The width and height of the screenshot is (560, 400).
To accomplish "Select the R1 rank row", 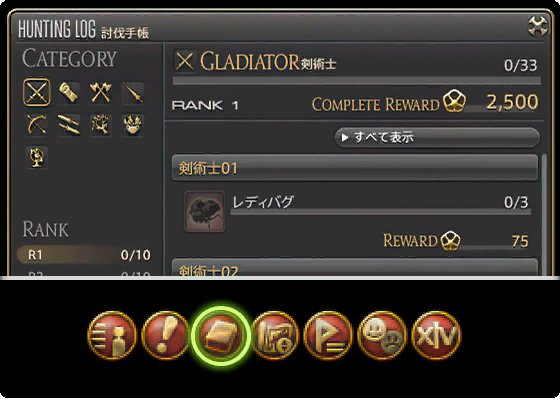I will 85,255.
